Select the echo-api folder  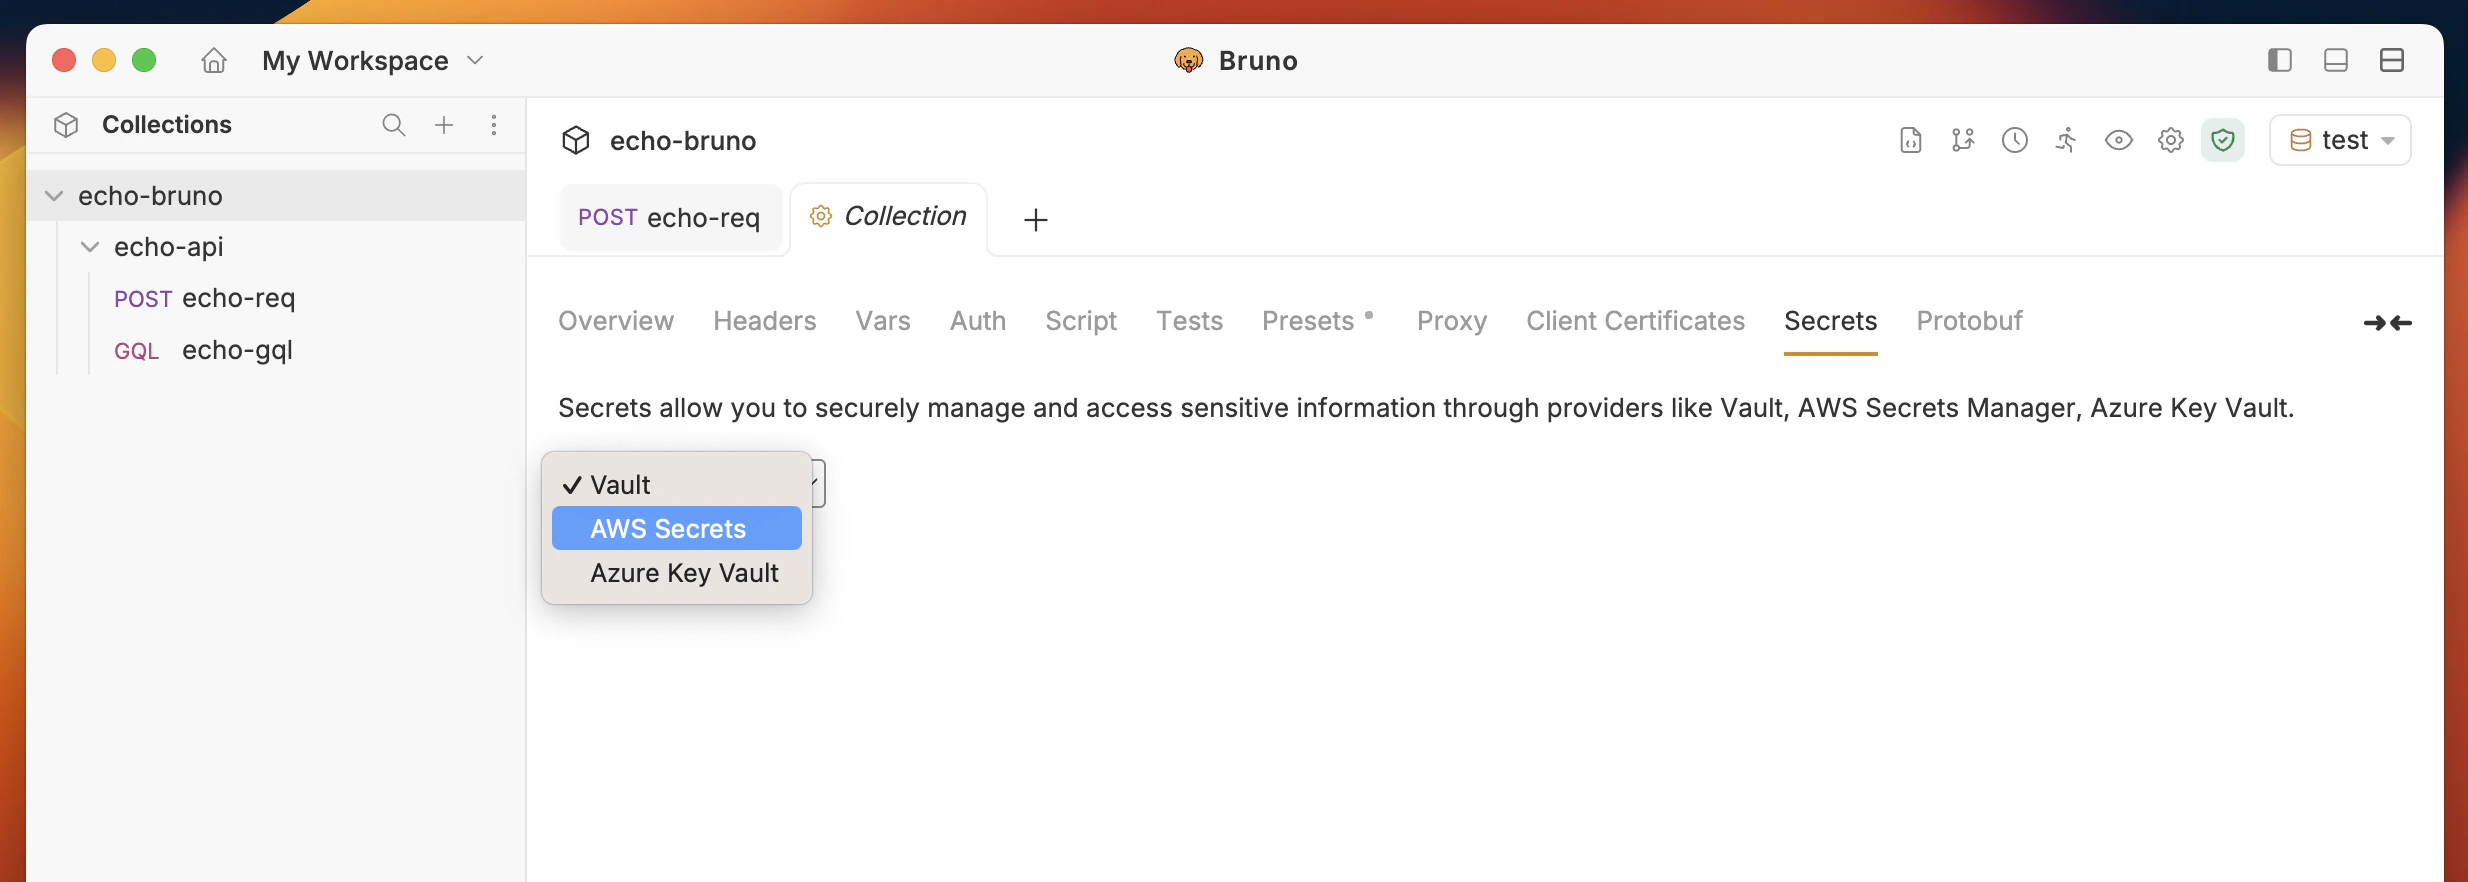tap(169, 247)
